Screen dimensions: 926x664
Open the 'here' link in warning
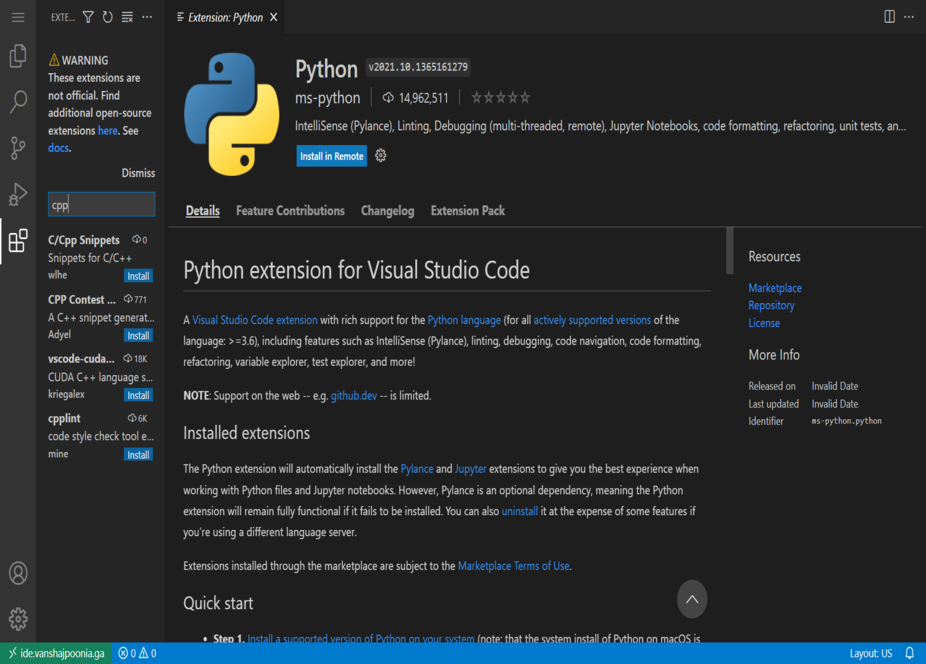pyautogui.click(x=107, y=131)
